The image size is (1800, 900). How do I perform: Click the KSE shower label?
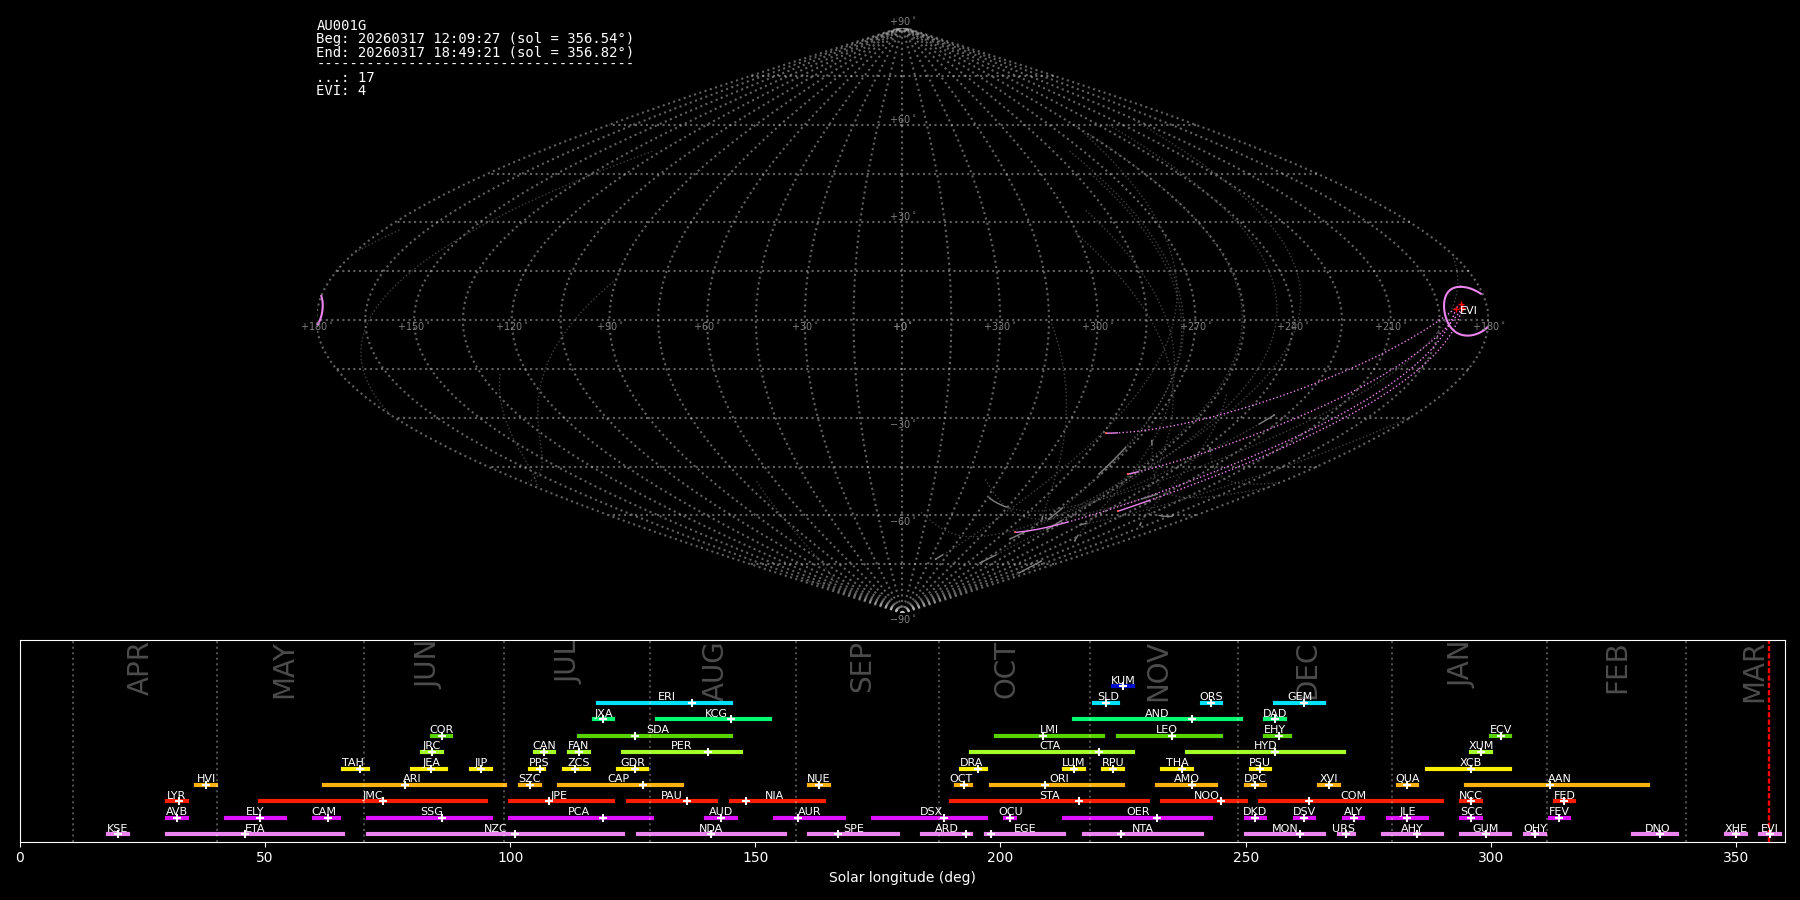pos(117,829)
